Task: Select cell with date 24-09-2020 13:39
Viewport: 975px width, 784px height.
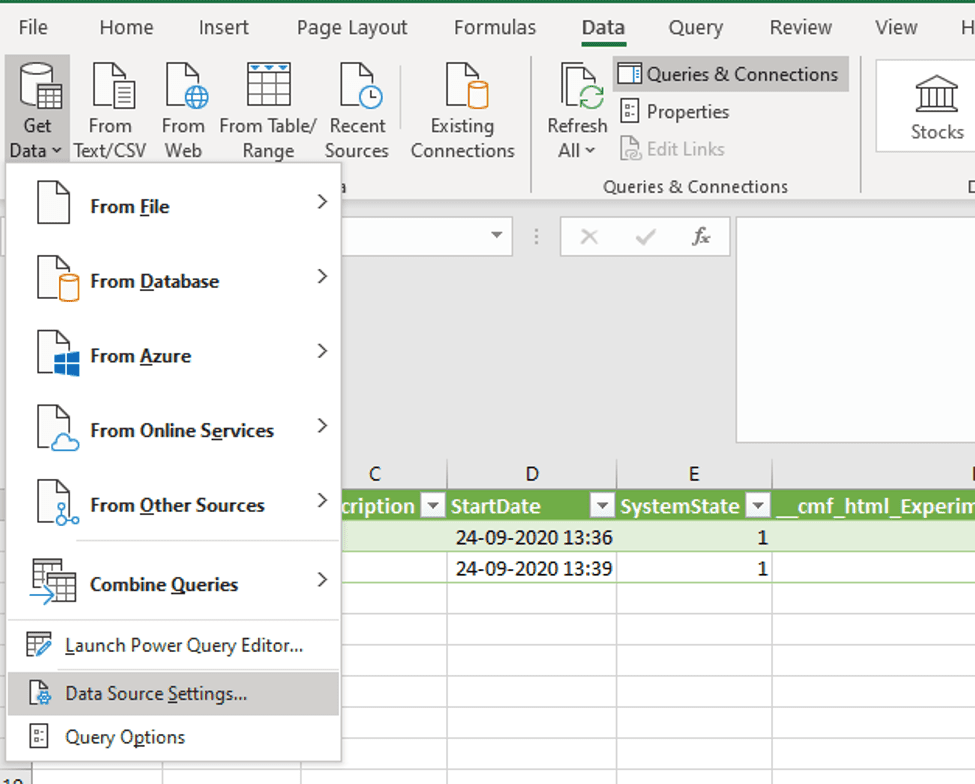Action: point(531,569)
